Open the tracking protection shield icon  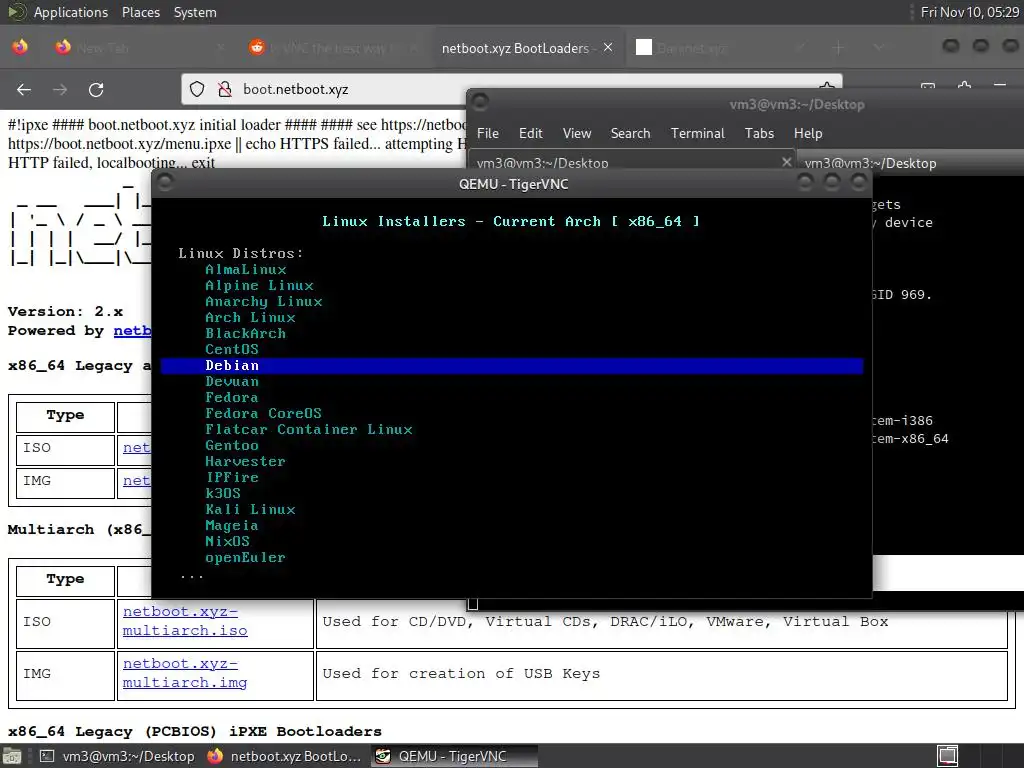click(197, 89)
